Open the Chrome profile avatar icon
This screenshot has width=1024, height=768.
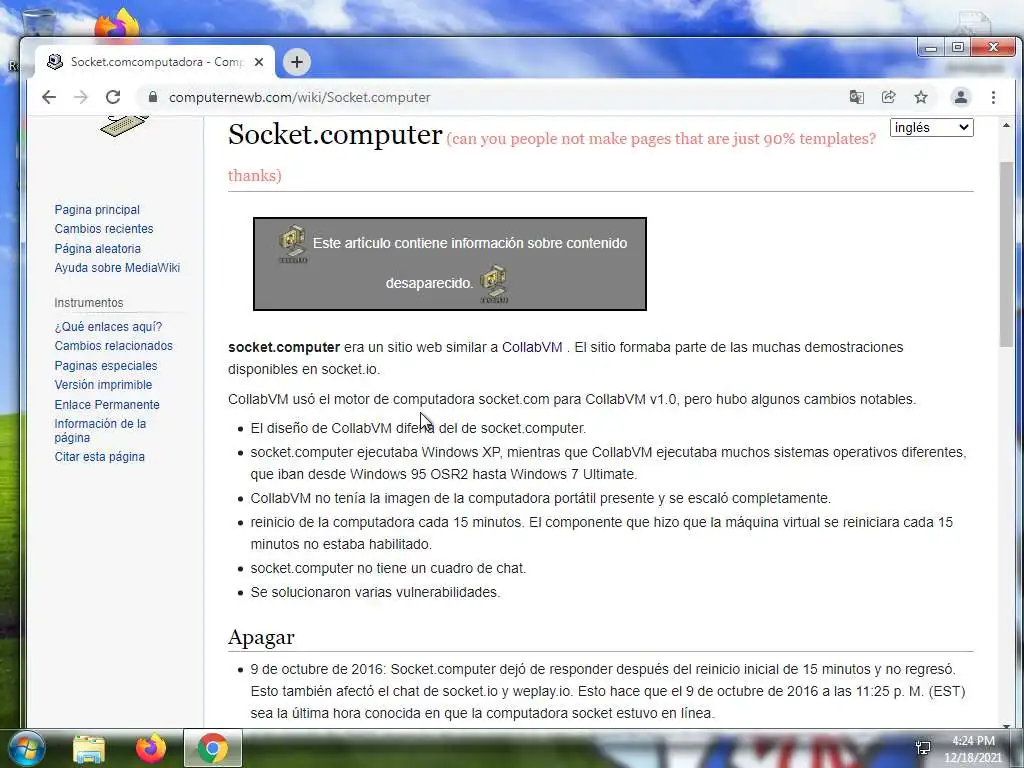pos(961,97)
